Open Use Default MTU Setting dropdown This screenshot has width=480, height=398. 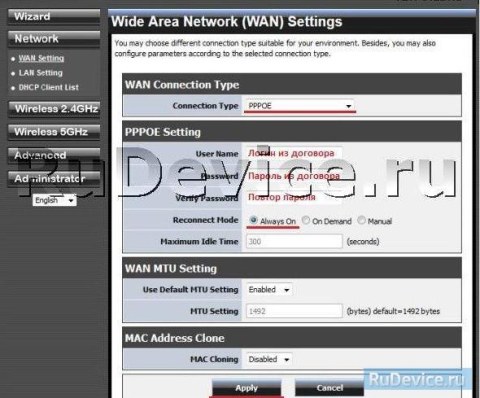coord(269,290)
